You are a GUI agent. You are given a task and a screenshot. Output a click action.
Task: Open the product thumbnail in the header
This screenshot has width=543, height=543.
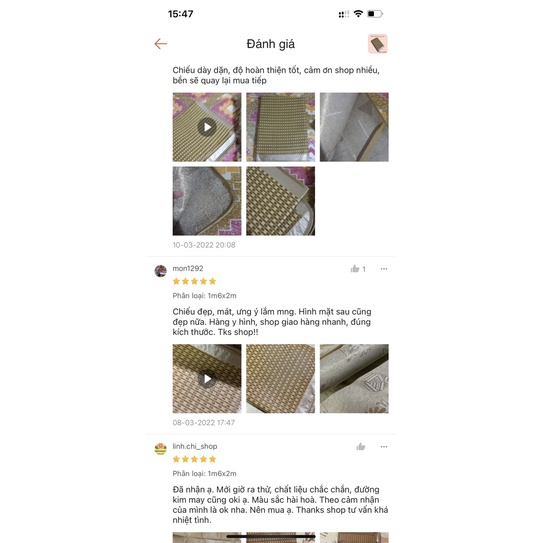tap(377, 44)
